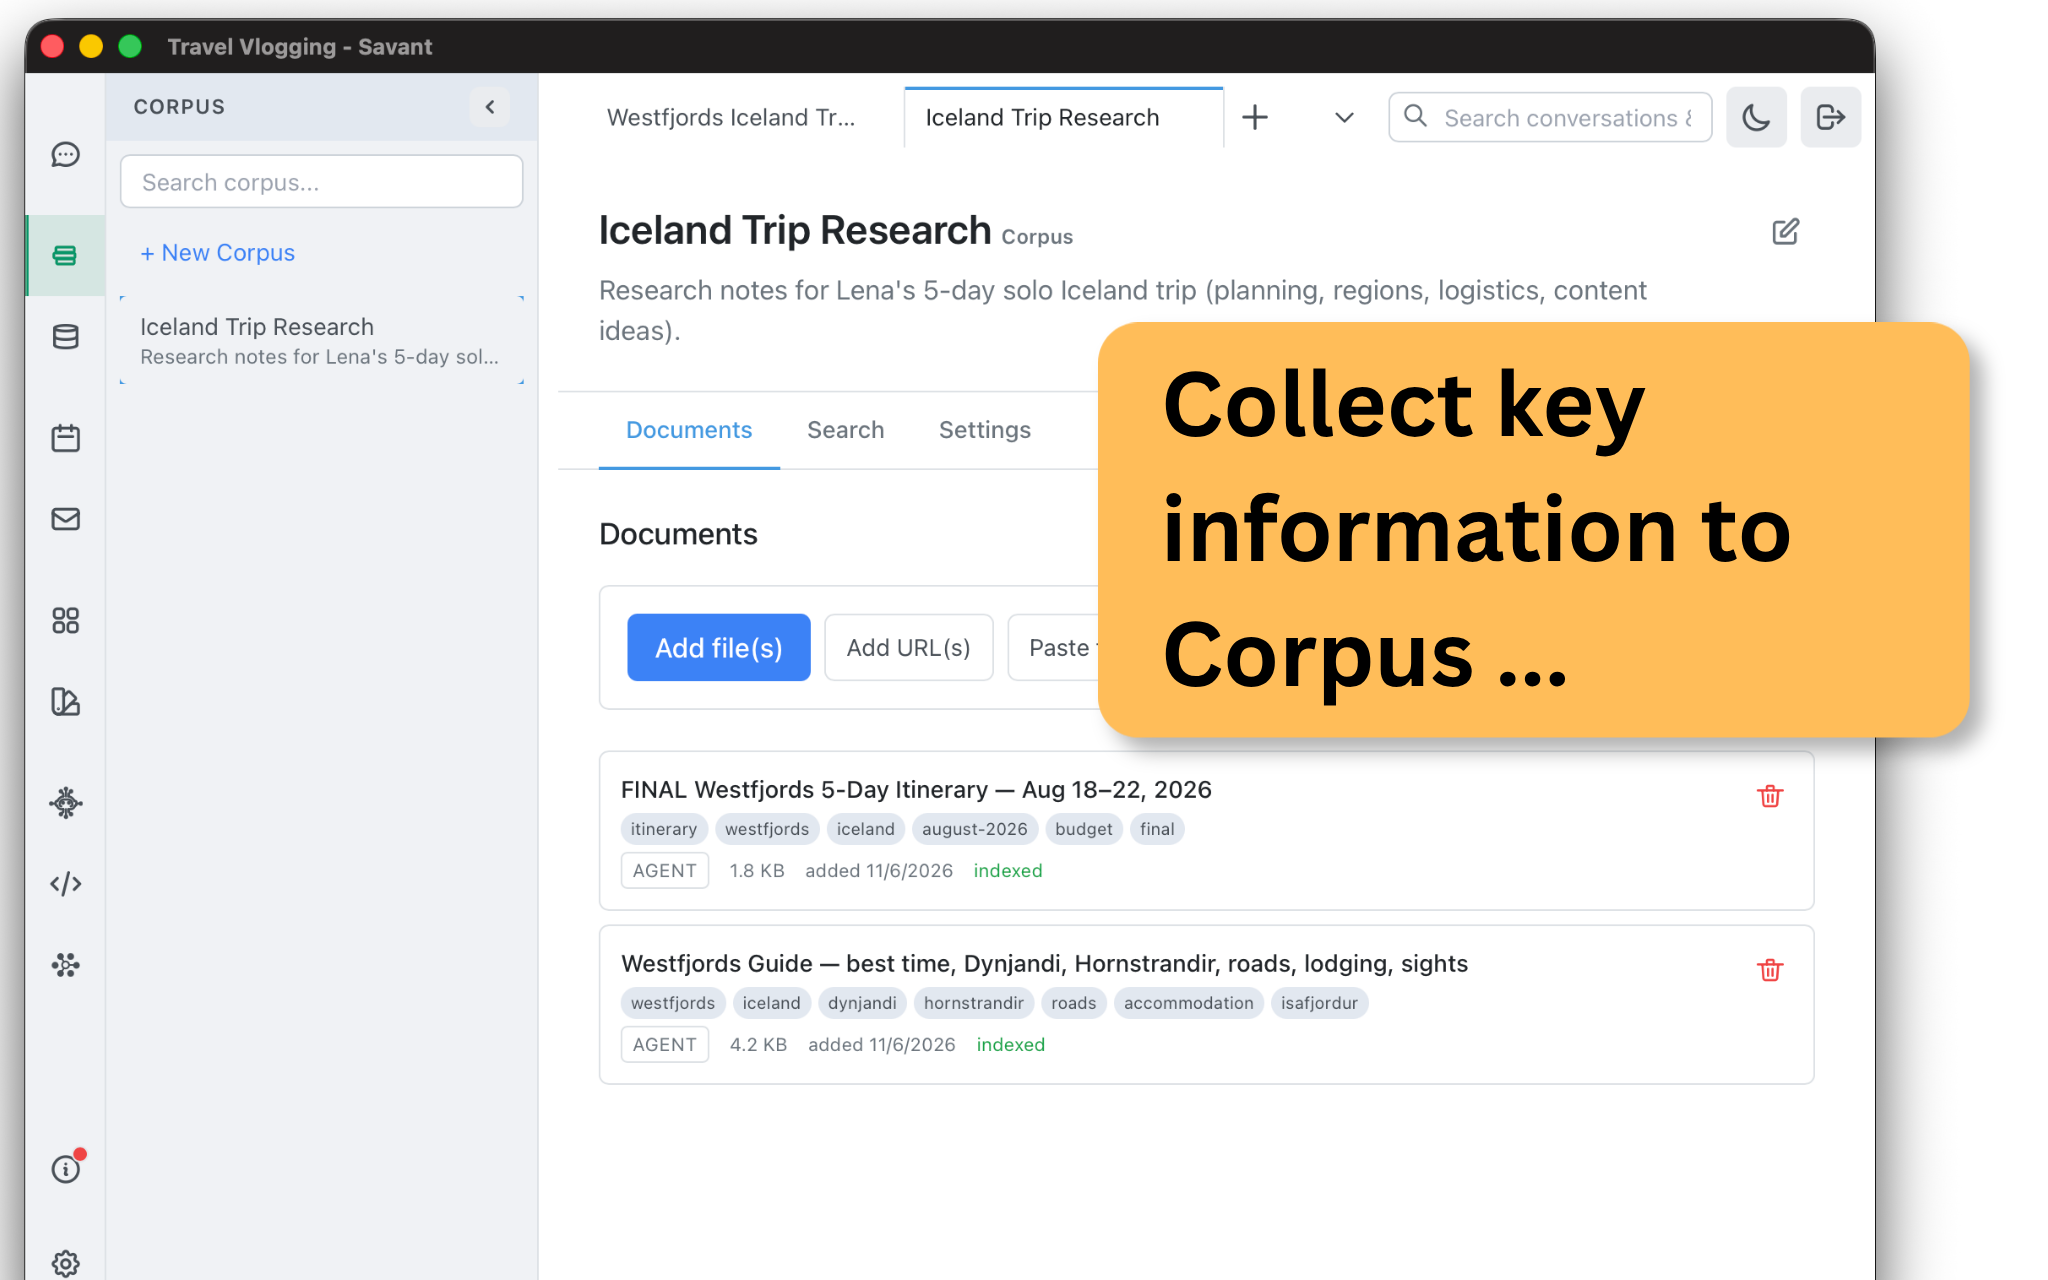Click the budget tag
This screenshot has height=1280, width=2048.
point(1083,829)
